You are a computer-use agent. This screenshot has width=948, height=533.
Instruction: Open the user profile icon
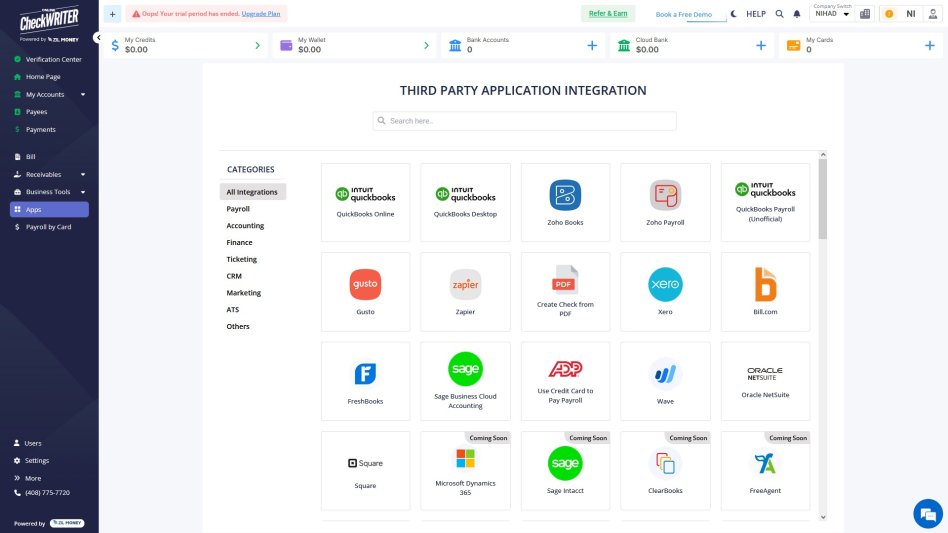point(933,14)
